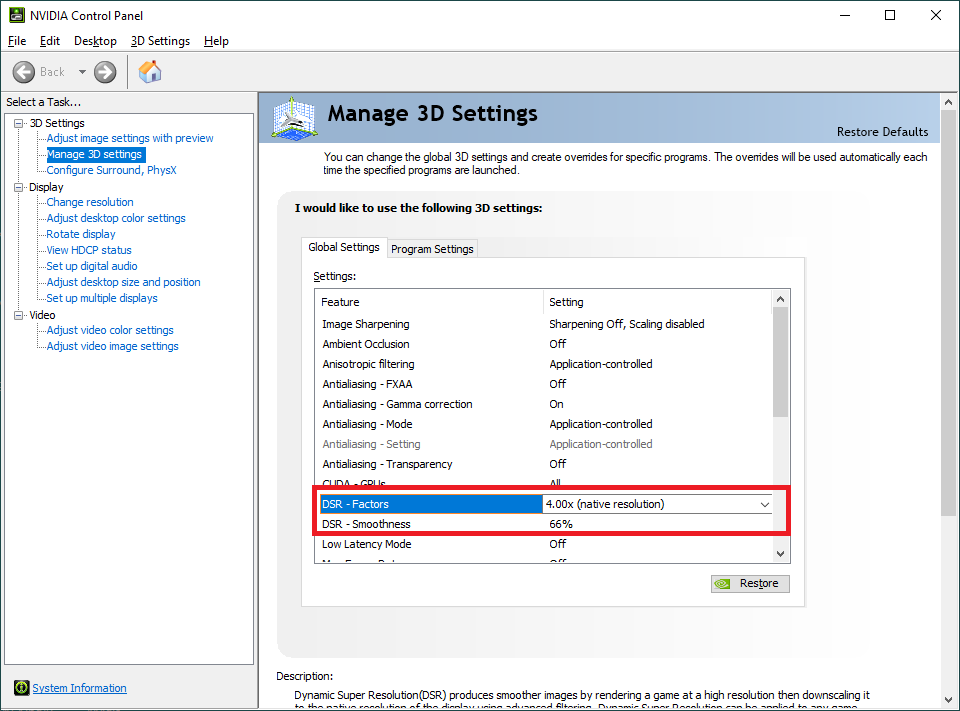Viewport: 960px width, 711px height.
Task: Click the Restore button
Action: click(x=750, y=583)
